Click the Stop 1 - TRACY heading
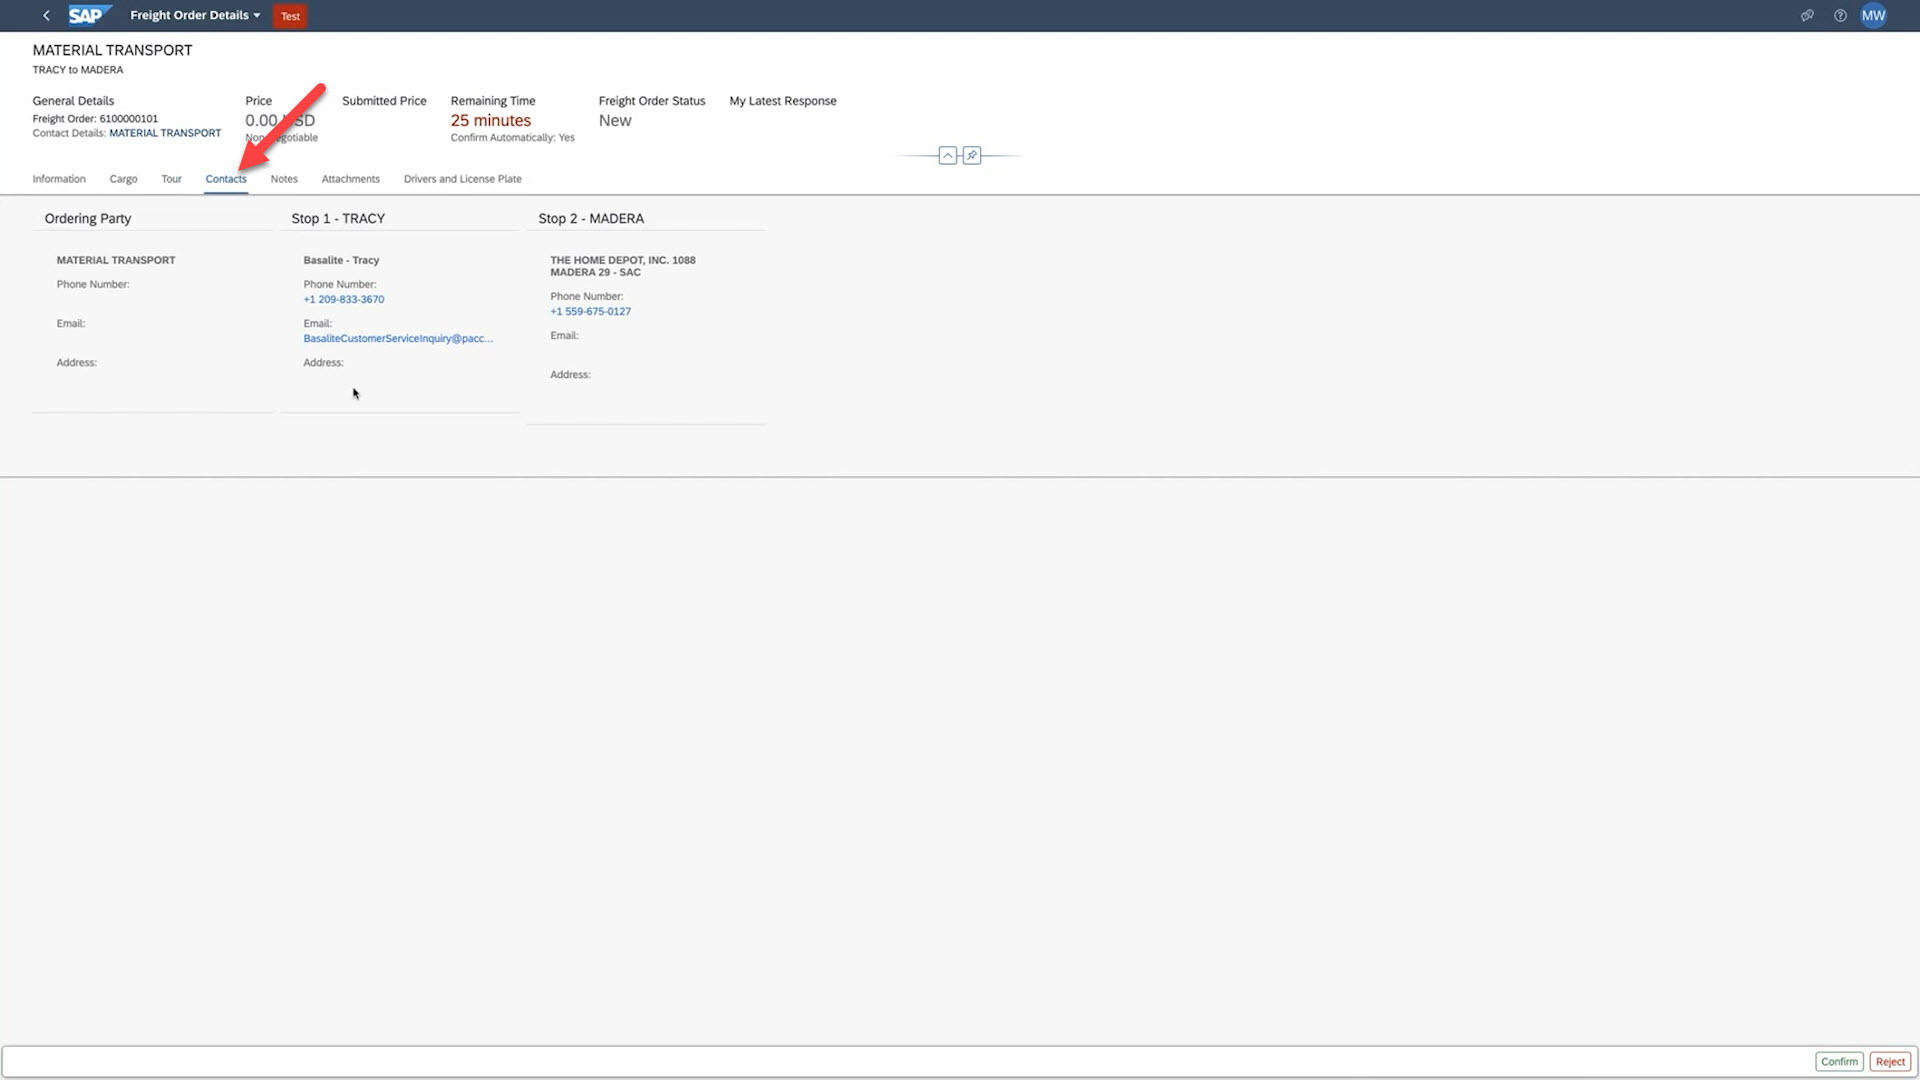The height and width of the screenshot is (1080, 1920). [x=338, y=218]
